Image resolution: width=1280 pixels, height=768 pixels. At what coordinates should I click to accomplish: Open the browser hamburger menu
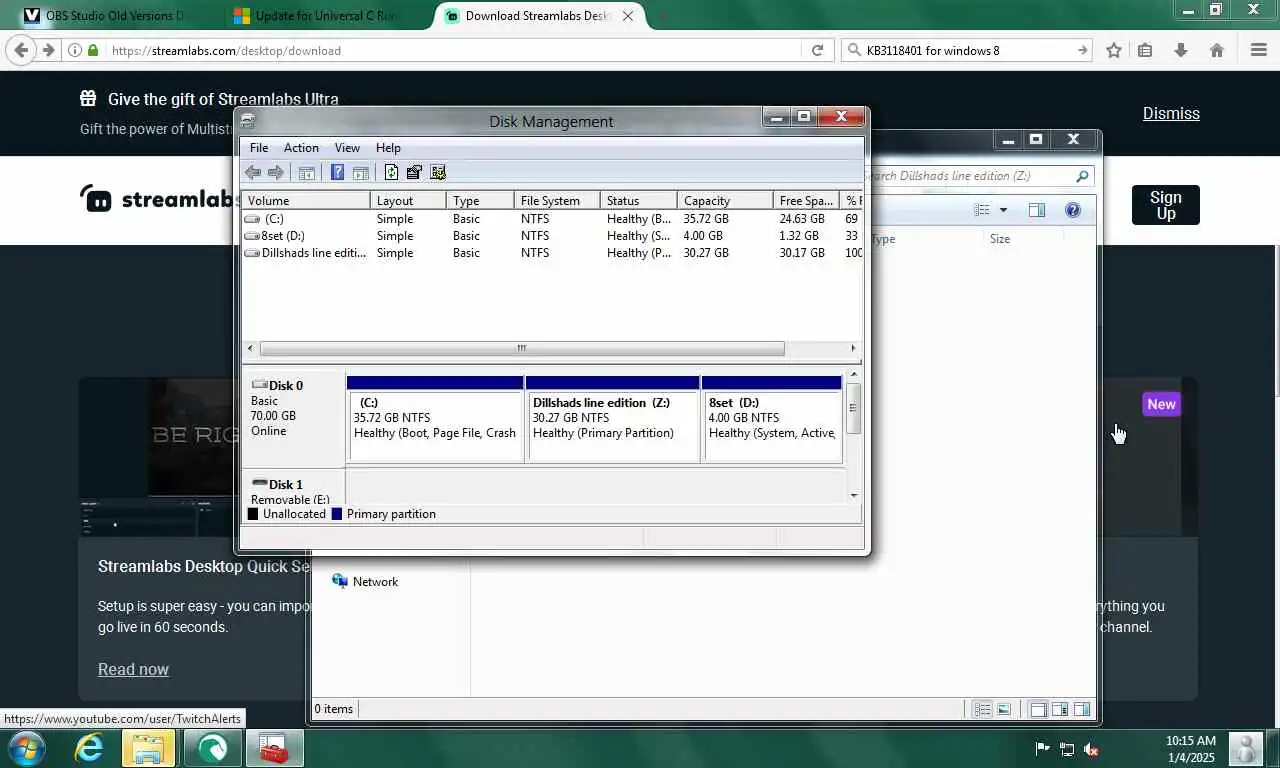1259,50
